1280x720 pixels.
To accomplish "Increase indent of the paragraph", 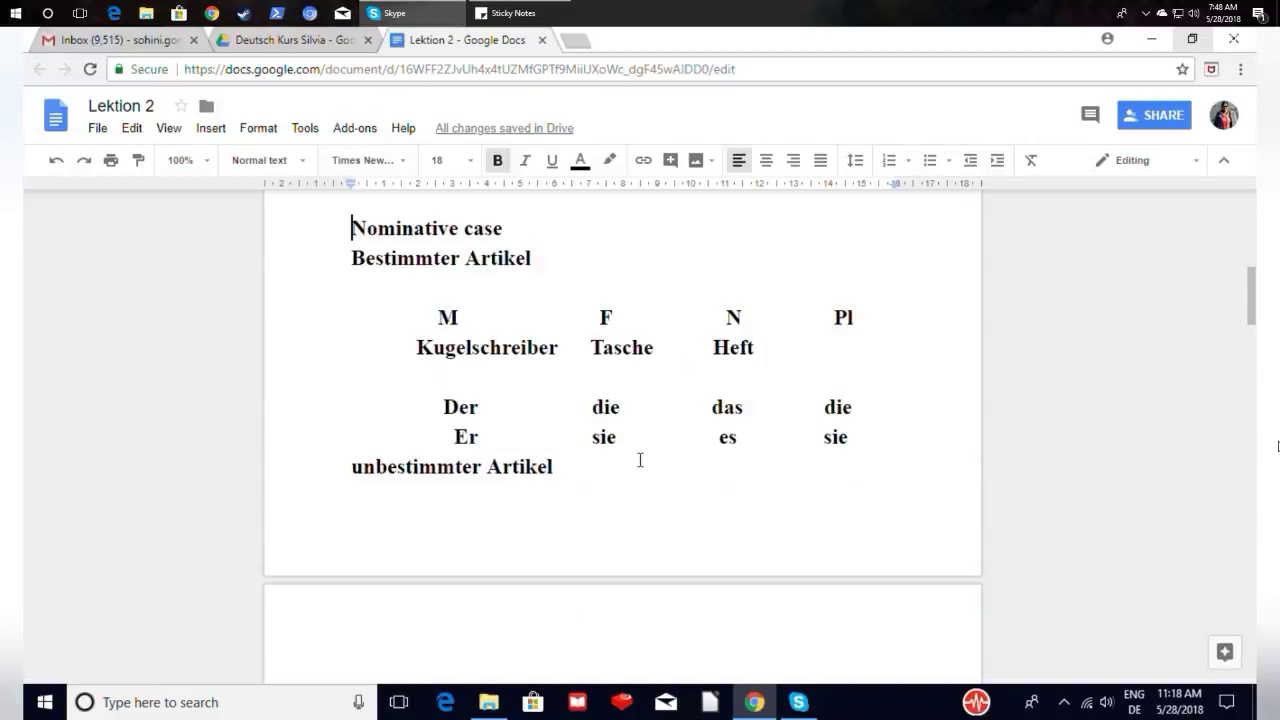I will coord(997,160).
